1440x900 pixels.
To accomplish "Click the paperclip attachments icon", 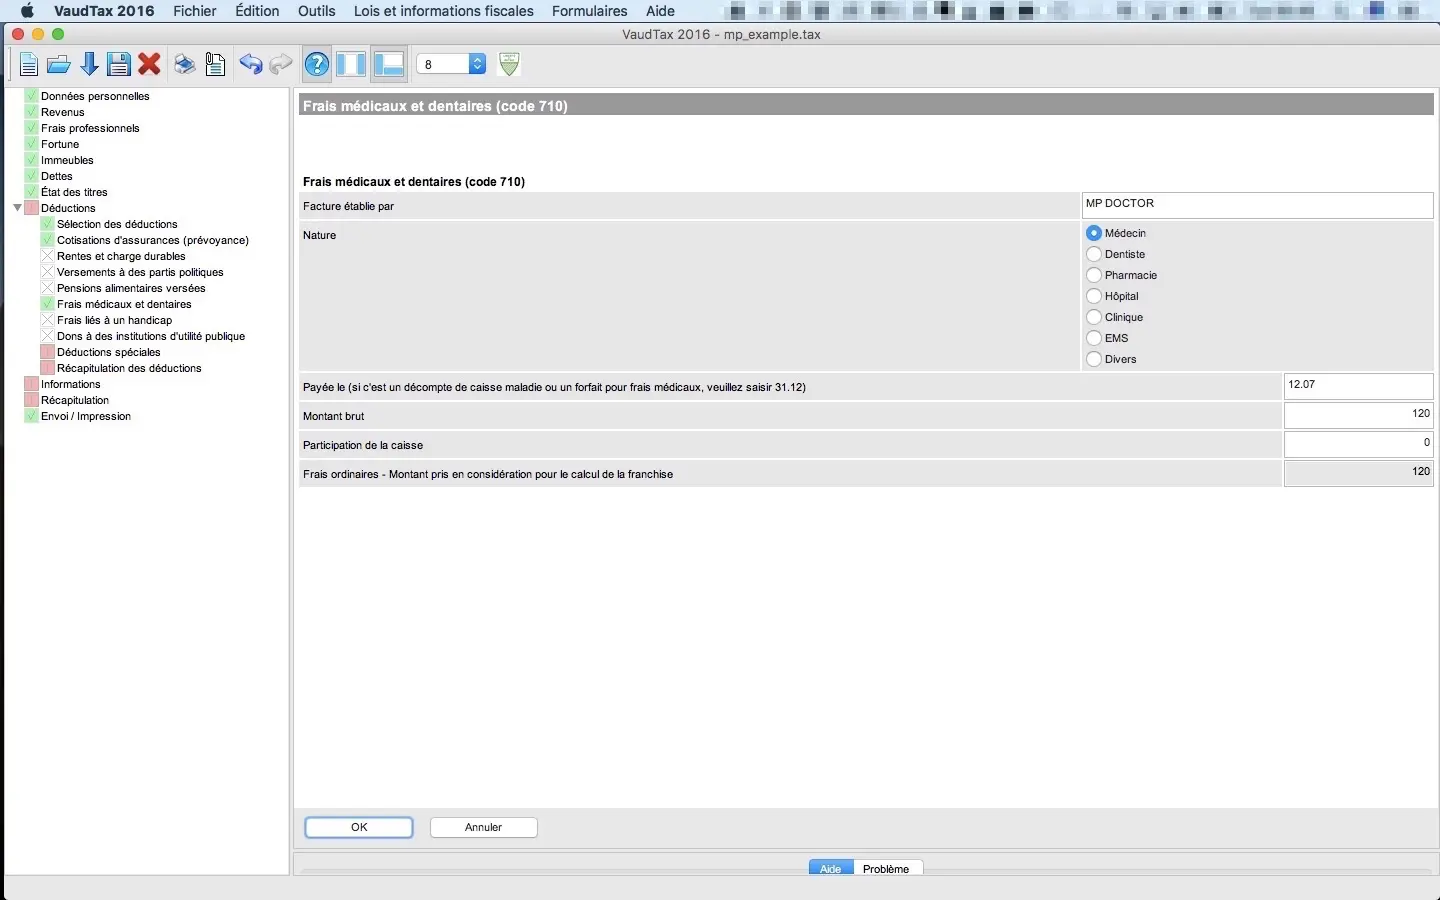I will coord(215,65).
